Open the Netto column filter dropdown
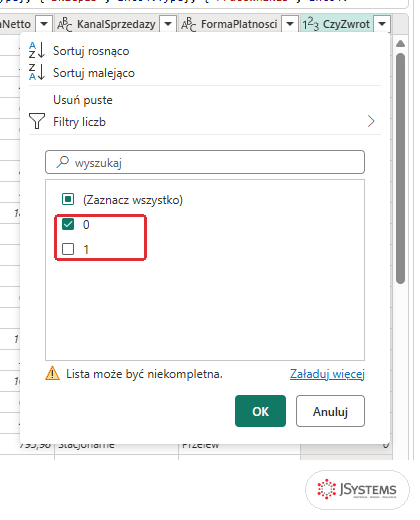This screenshot has height=520, width=420. coord(44,24)
